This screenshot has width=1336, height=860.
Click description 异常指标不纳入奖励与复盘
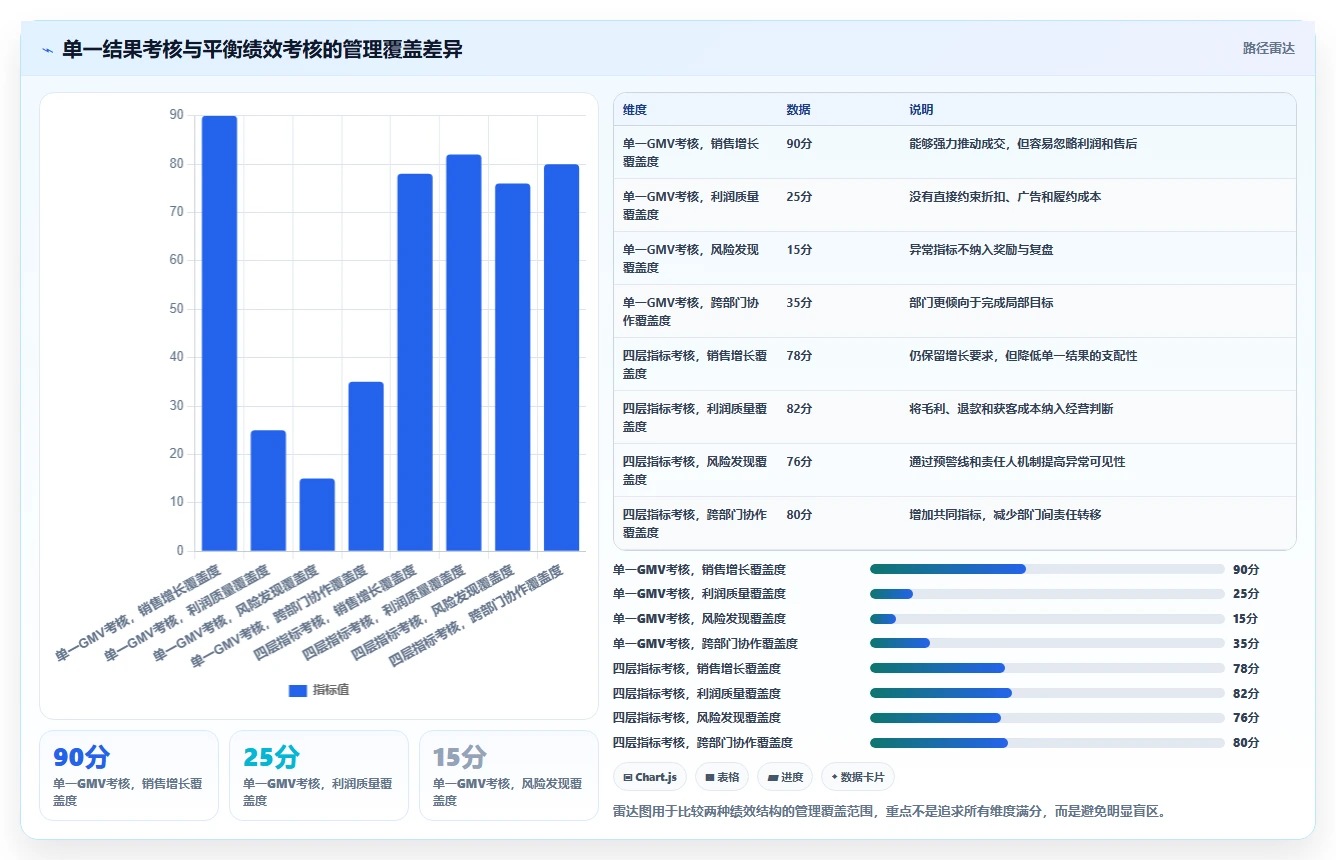click(x=981, y=250)
